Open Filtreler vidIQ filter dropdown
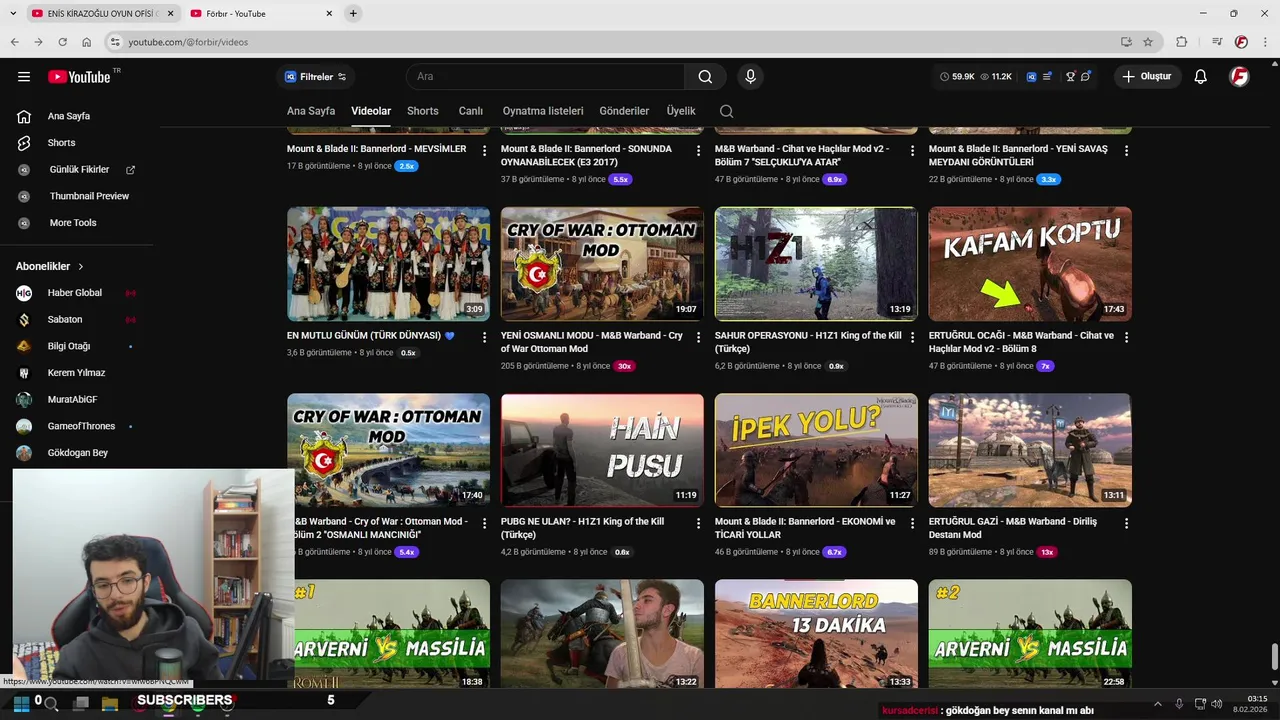 [316, 77]
